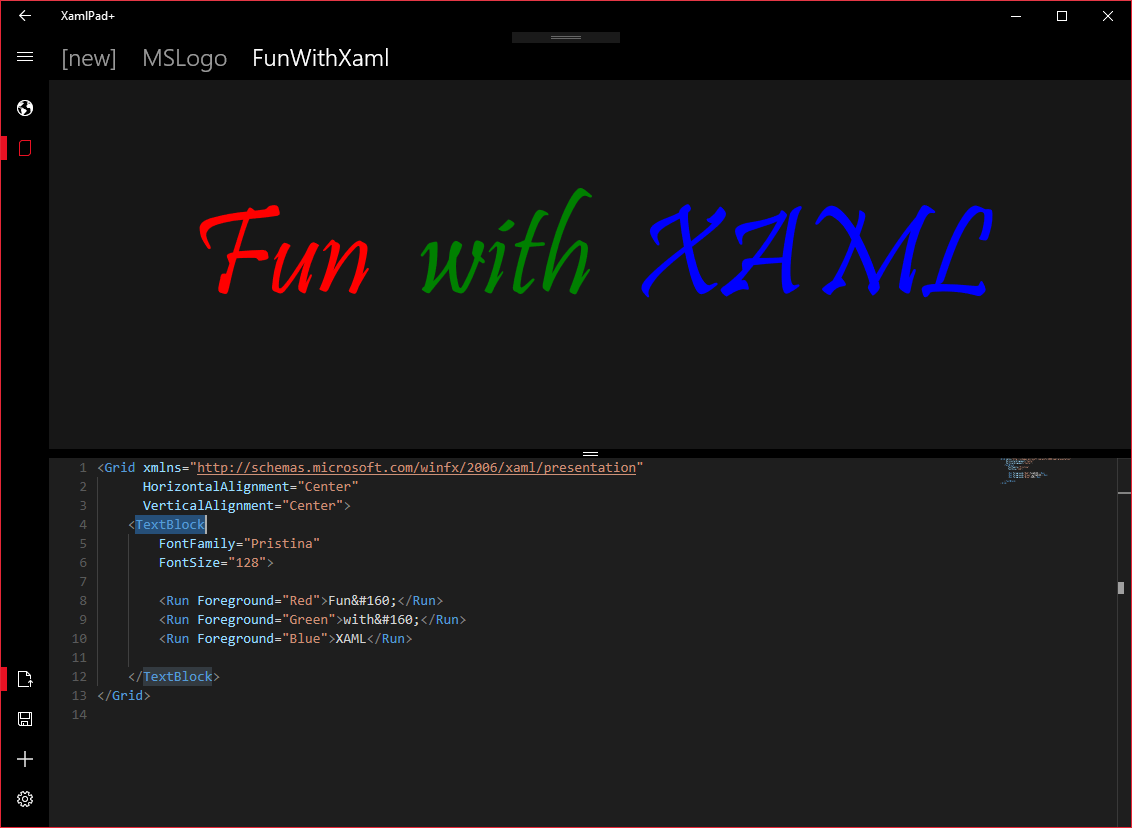Screen dimensions: 1132x828
Task: Open the schemas.microsoft.com hyperlink
Action: coord(418,467)
